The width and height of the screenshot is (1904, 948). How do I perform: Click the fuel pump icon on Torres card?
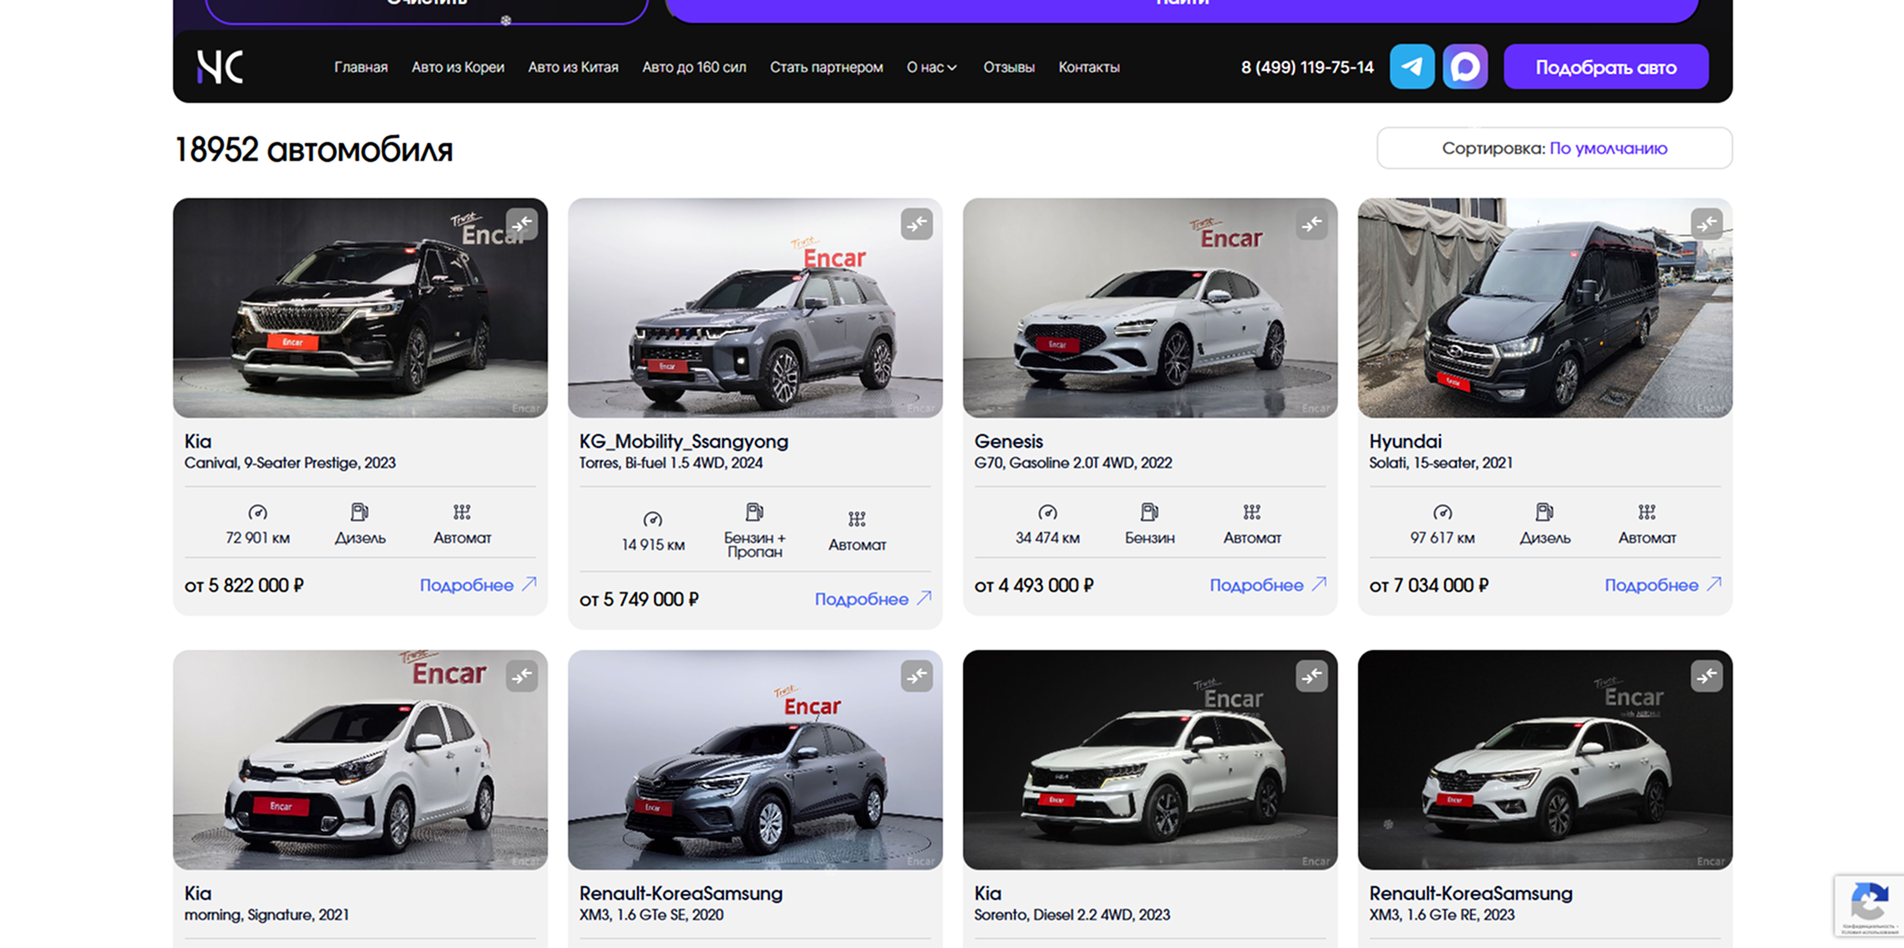[755, 512]
